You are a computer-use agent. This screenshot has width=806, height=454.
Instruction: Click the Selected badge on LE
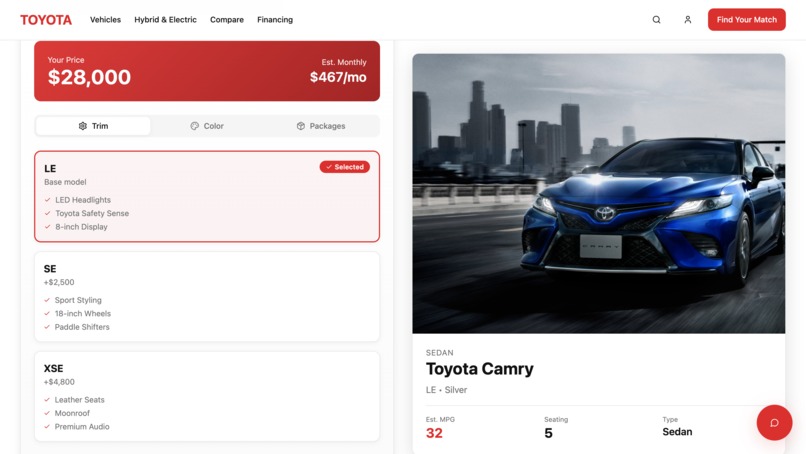(344, 167)
